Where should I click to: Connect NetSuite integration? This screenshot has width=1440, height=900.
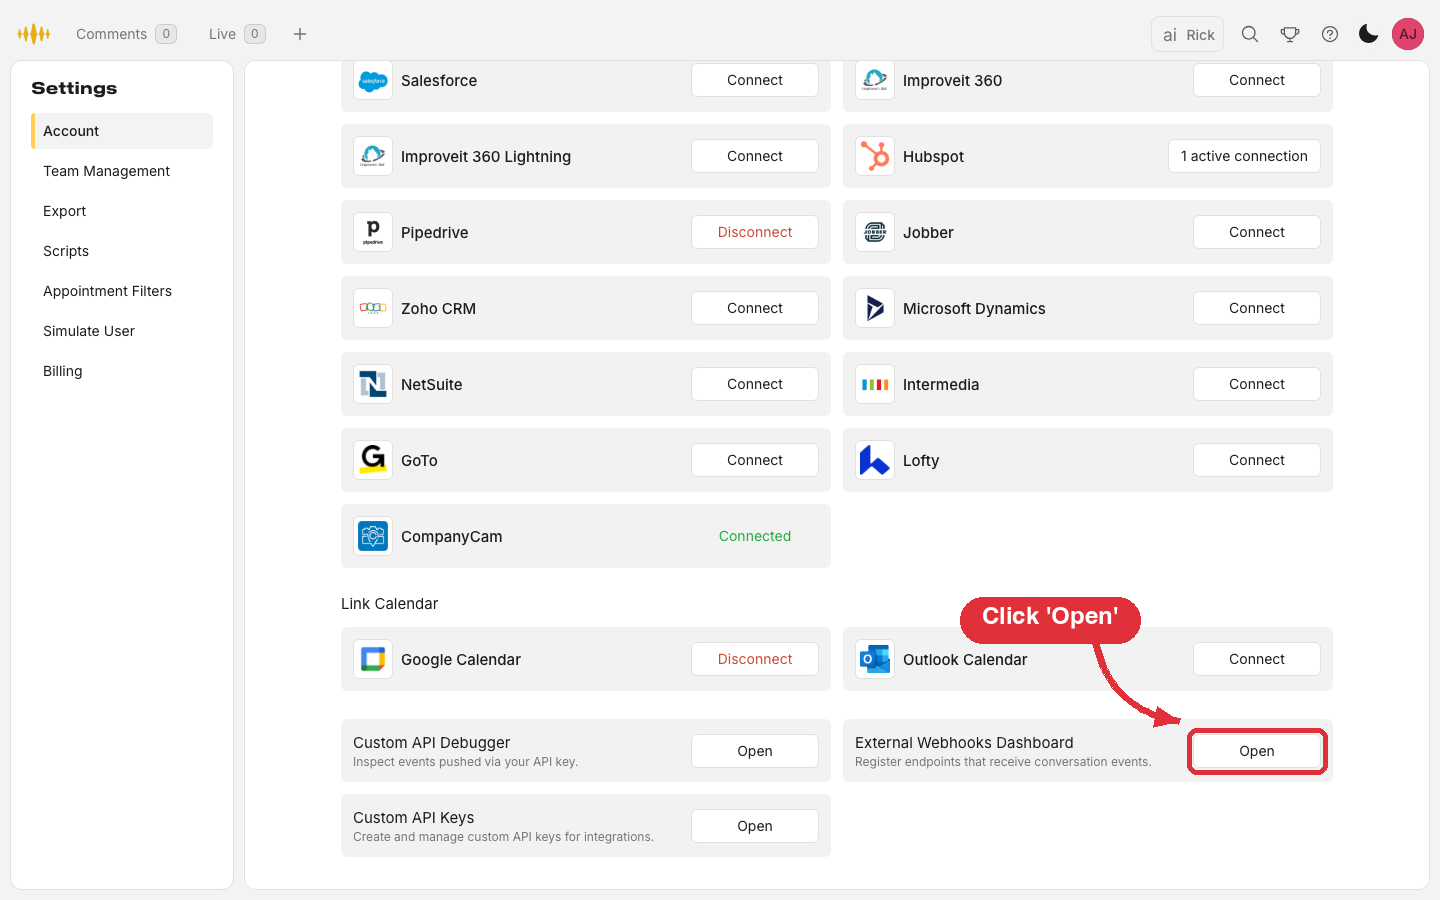pos(755,384)
